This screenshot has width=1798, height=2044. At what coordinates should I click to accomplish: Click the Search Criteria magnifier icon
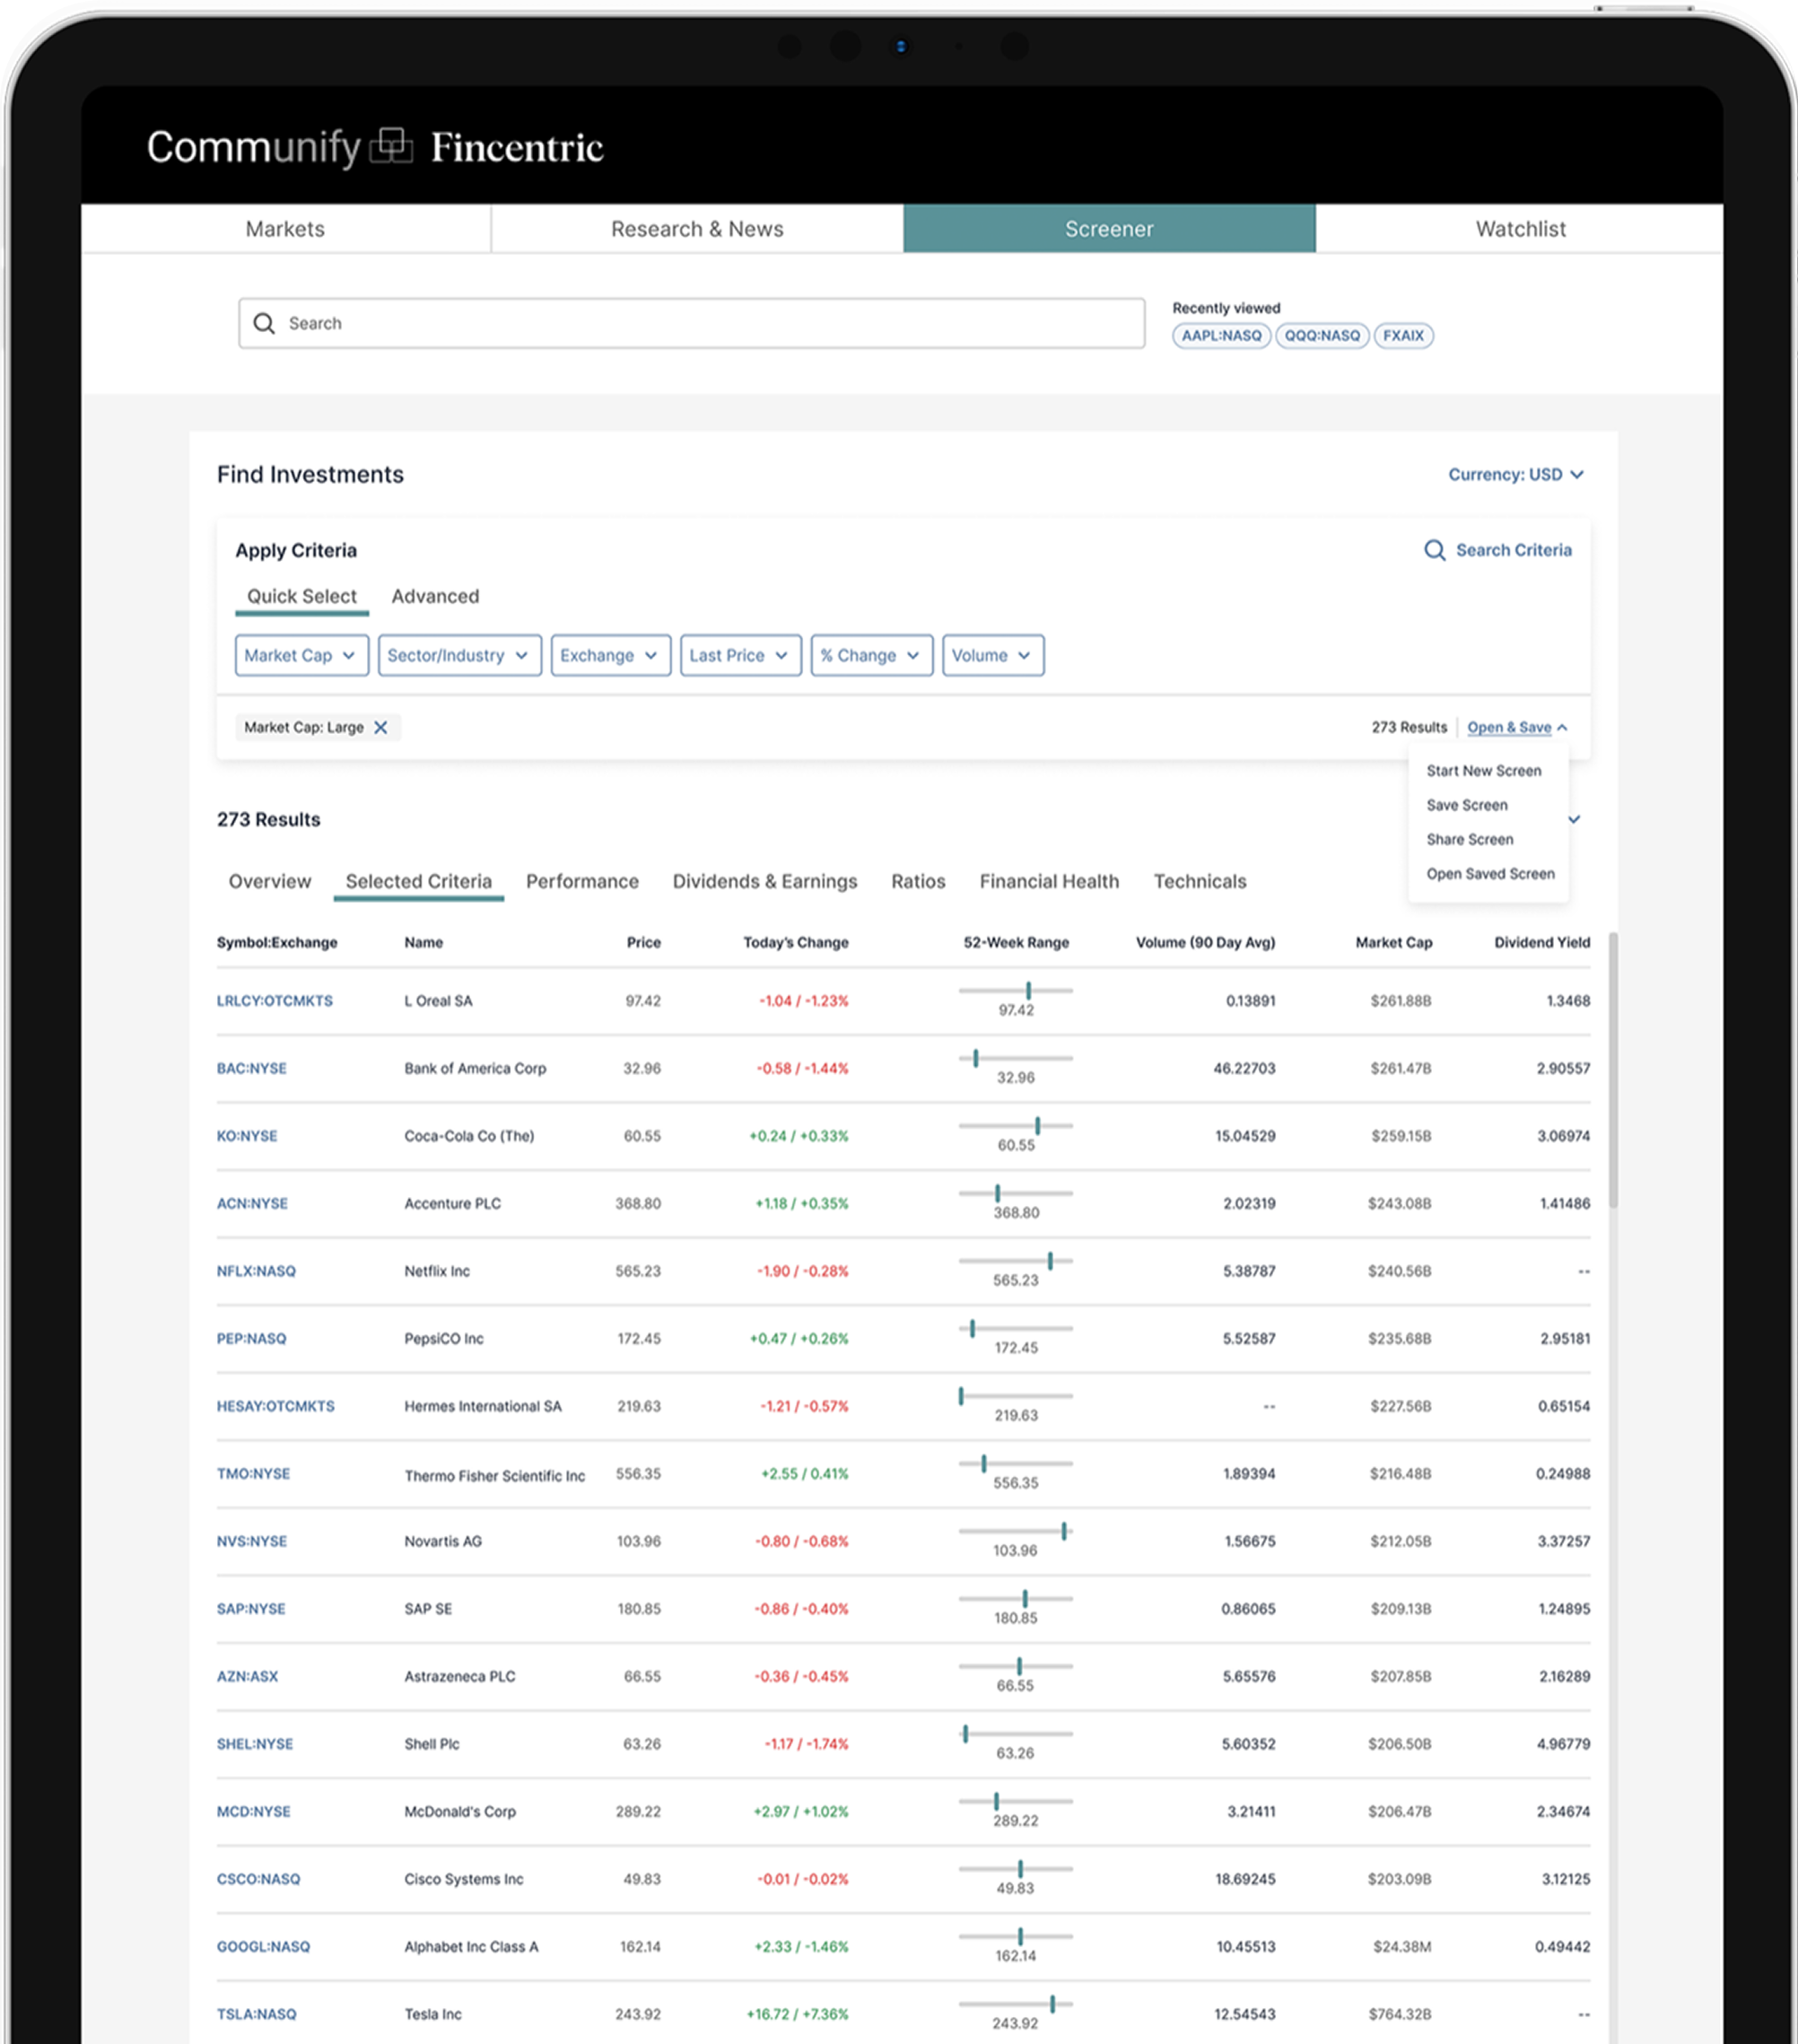(1434, 550)
